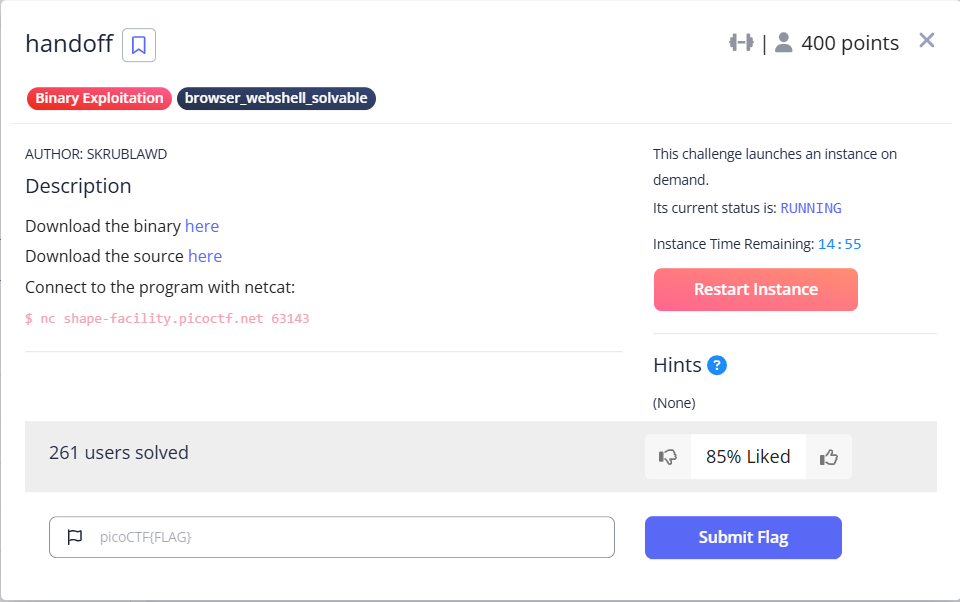Restart the running challenge instance

pyautogui.click(x=756, y=290)
